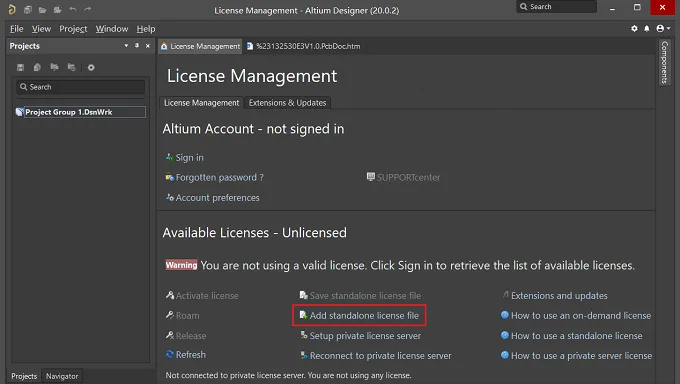
Task: Open the user account icon dropdown
Action: 663,29
